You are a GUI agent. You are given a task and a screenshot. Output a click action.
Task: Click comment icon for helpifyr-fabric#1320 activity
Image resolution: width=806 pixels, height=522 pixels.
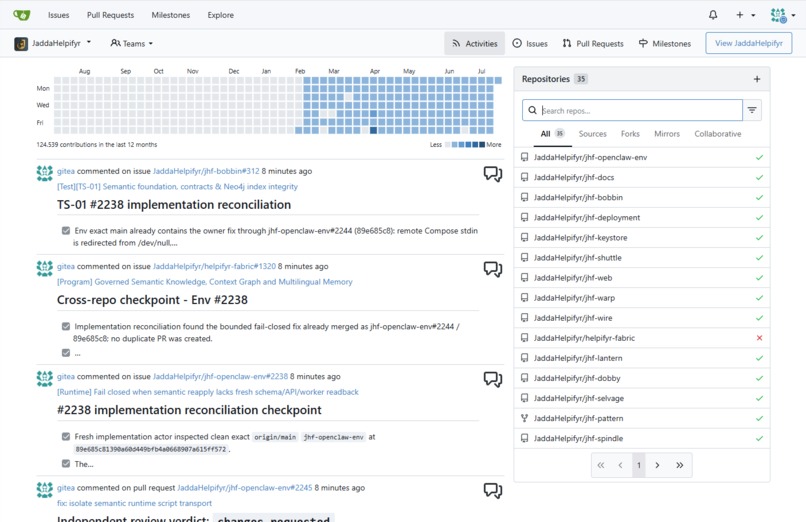click(492, 269)
